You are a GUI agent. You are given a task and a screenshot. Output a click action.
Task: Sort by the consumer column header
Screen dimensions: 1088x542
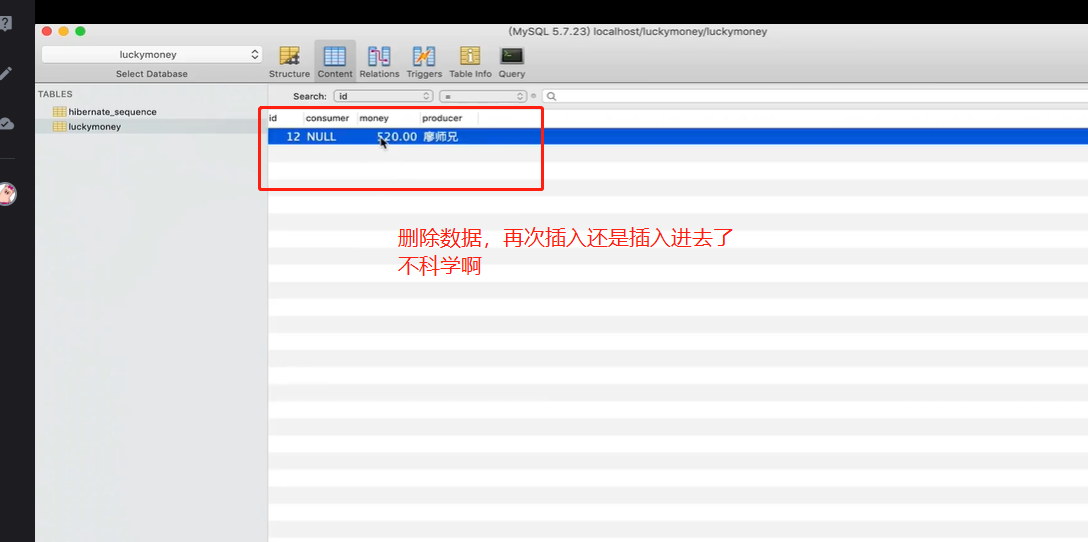330,118
